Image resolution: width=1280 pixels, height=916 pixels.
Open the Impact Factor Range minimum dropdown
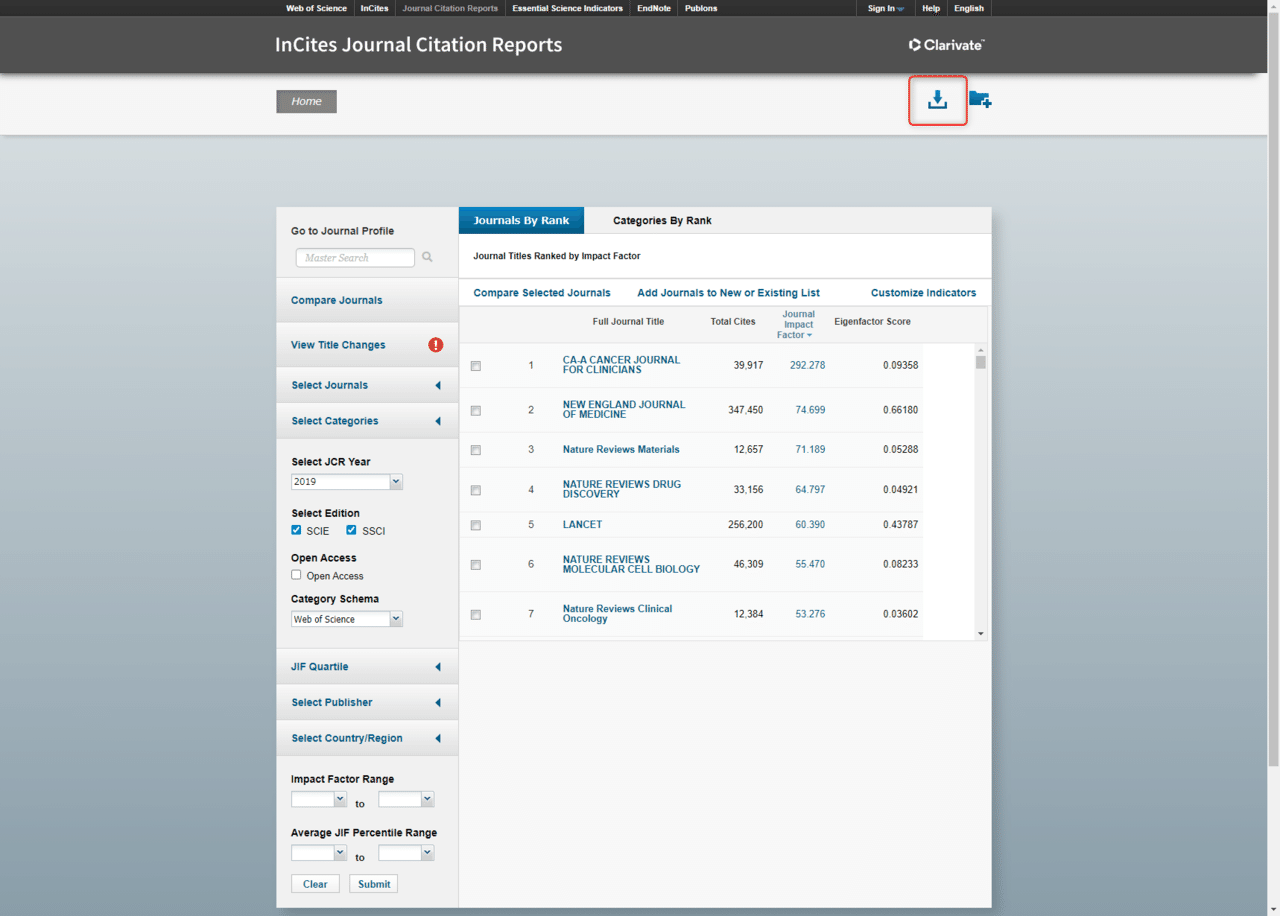point(319,800)
